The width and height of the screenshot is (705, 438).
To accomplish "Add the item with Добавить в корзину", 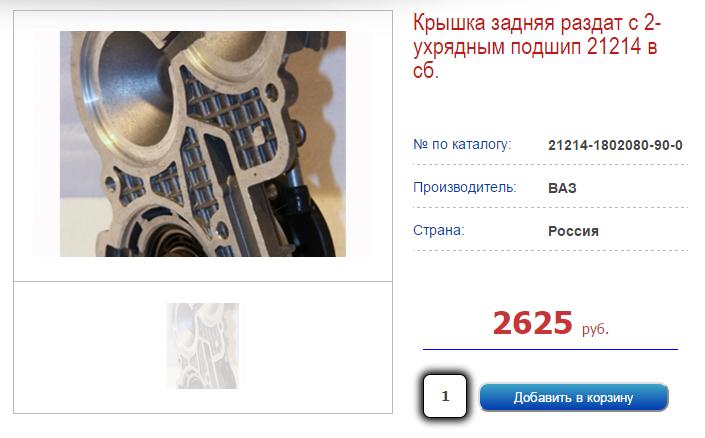I will [x=574, y=397].
